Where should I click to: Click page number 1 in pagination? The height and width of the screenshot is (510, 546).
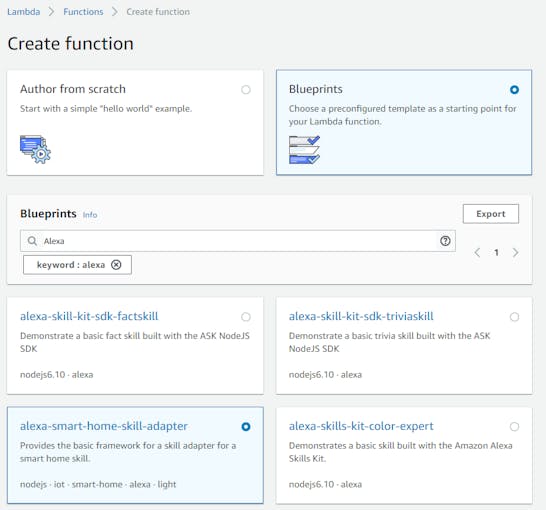click(x=496, y=252)
